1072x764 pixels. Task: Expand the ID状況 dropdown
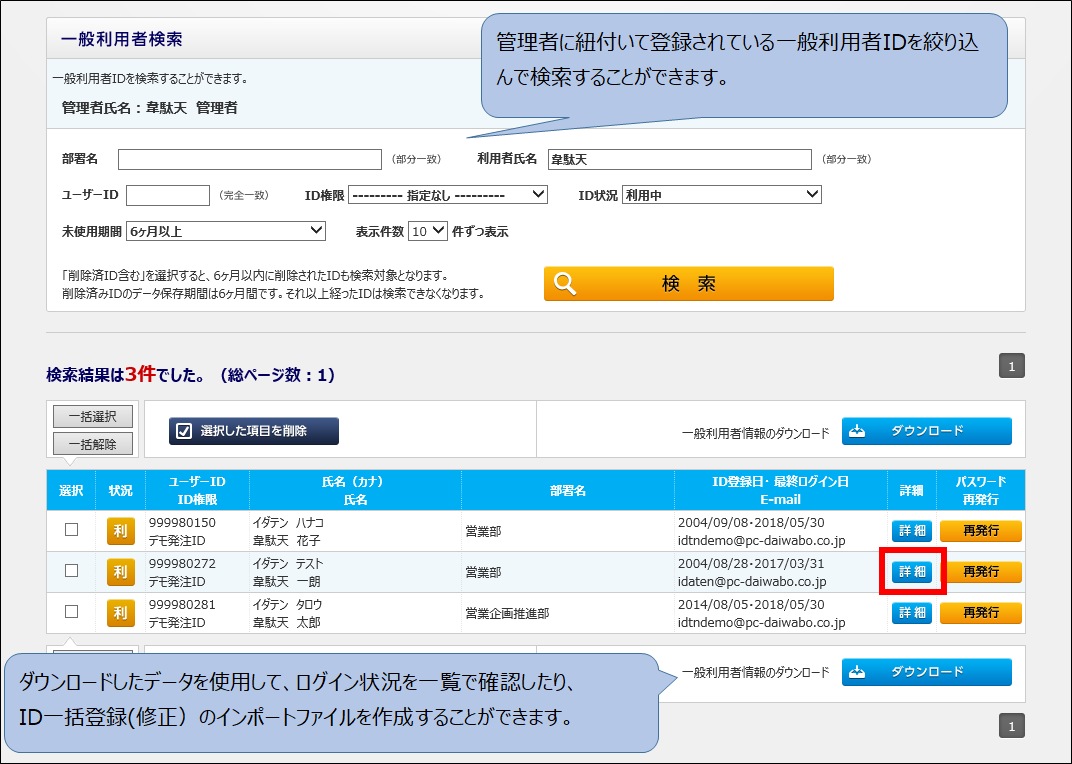721,195
